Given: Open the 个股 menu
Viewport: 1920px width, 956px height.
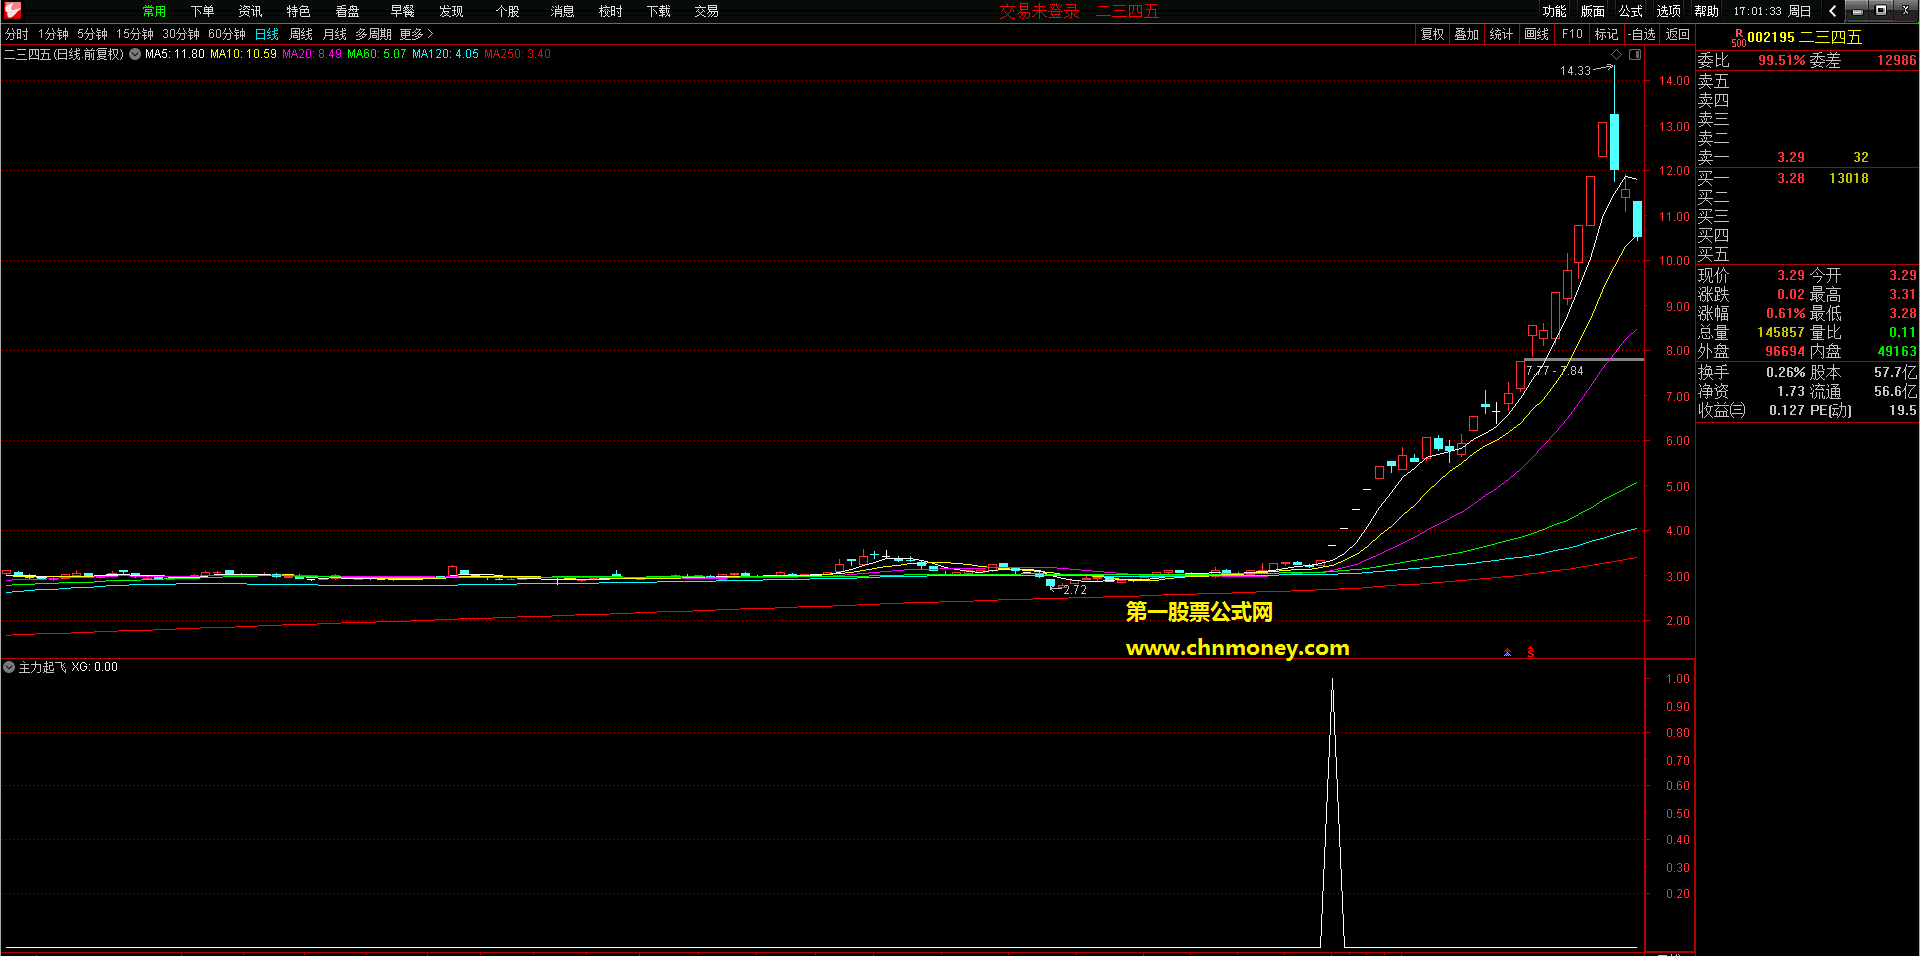Looking at the screenshot, I should coord(508,11).
